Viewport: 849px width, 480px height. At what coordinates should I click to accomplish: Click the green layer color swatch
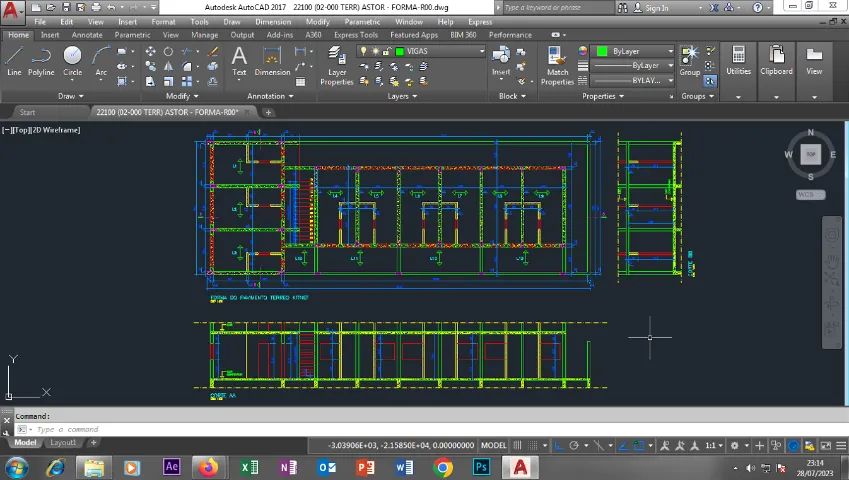(x=400, y=51)
